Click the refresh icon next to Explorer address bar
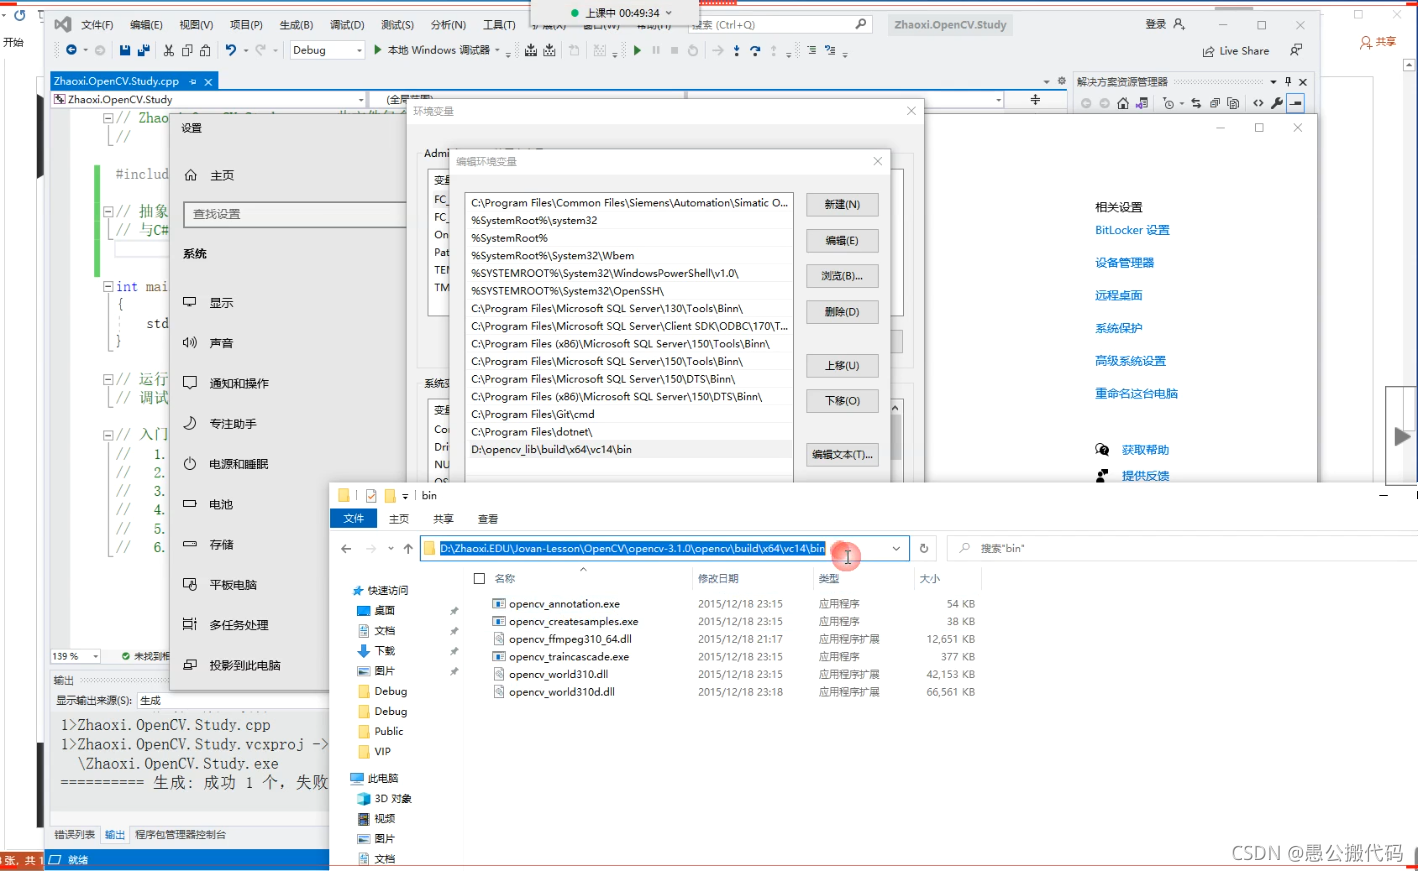The width and height of the screenshot is (1418, 871). click(924, 548)
